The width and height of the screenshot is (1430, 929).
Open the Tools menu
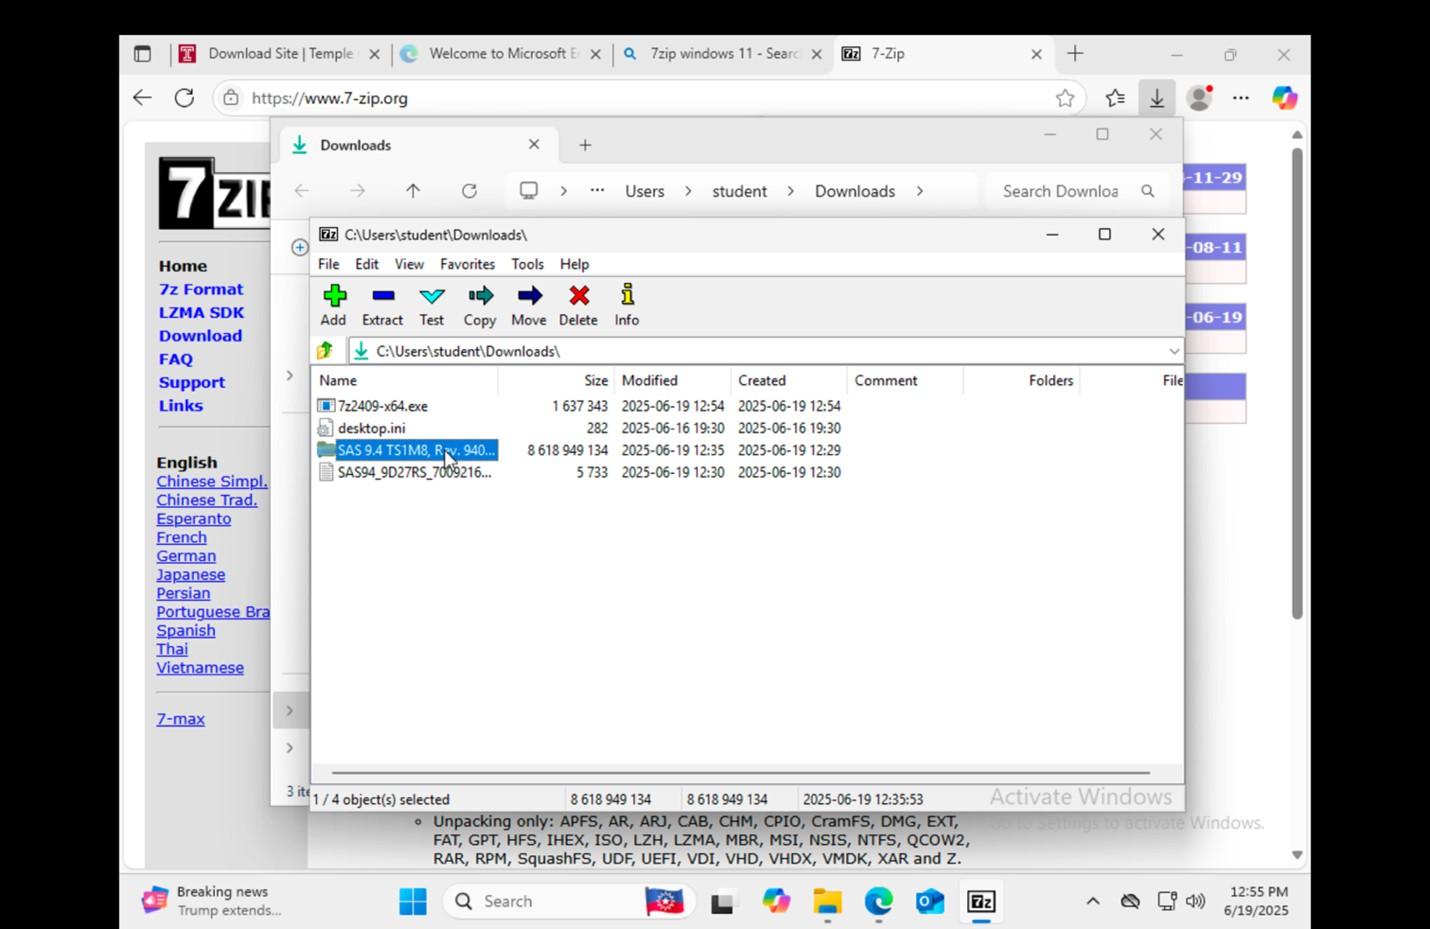(528, 264)
